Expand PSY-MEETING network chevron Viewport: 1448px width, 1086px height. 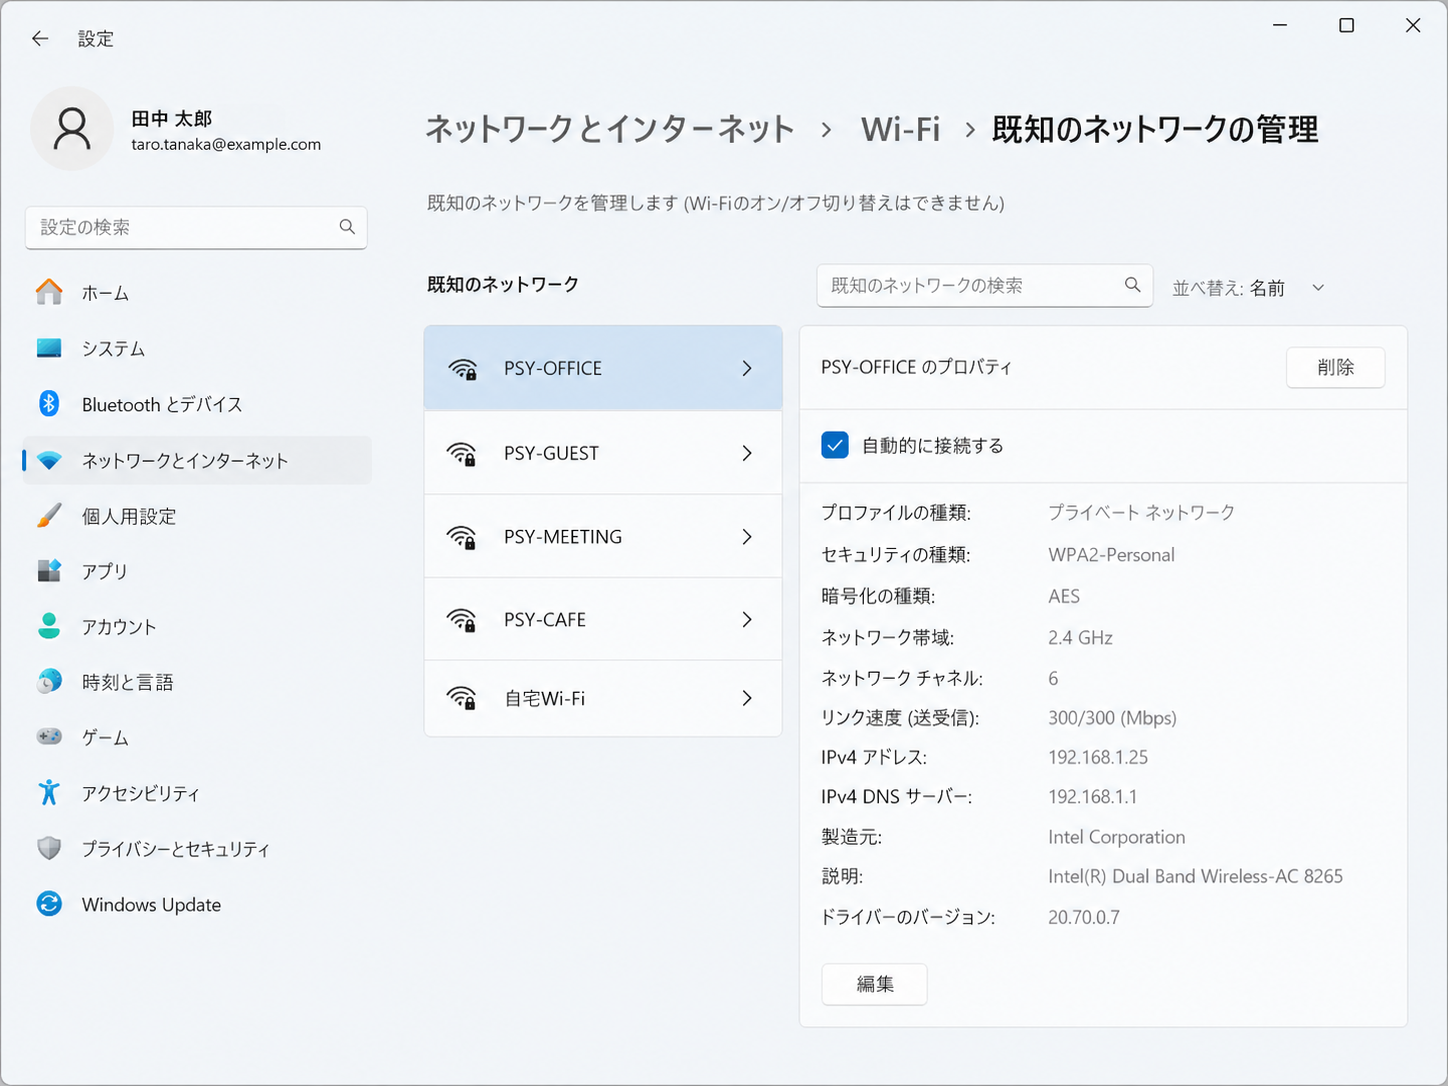(x=747, y=537)
